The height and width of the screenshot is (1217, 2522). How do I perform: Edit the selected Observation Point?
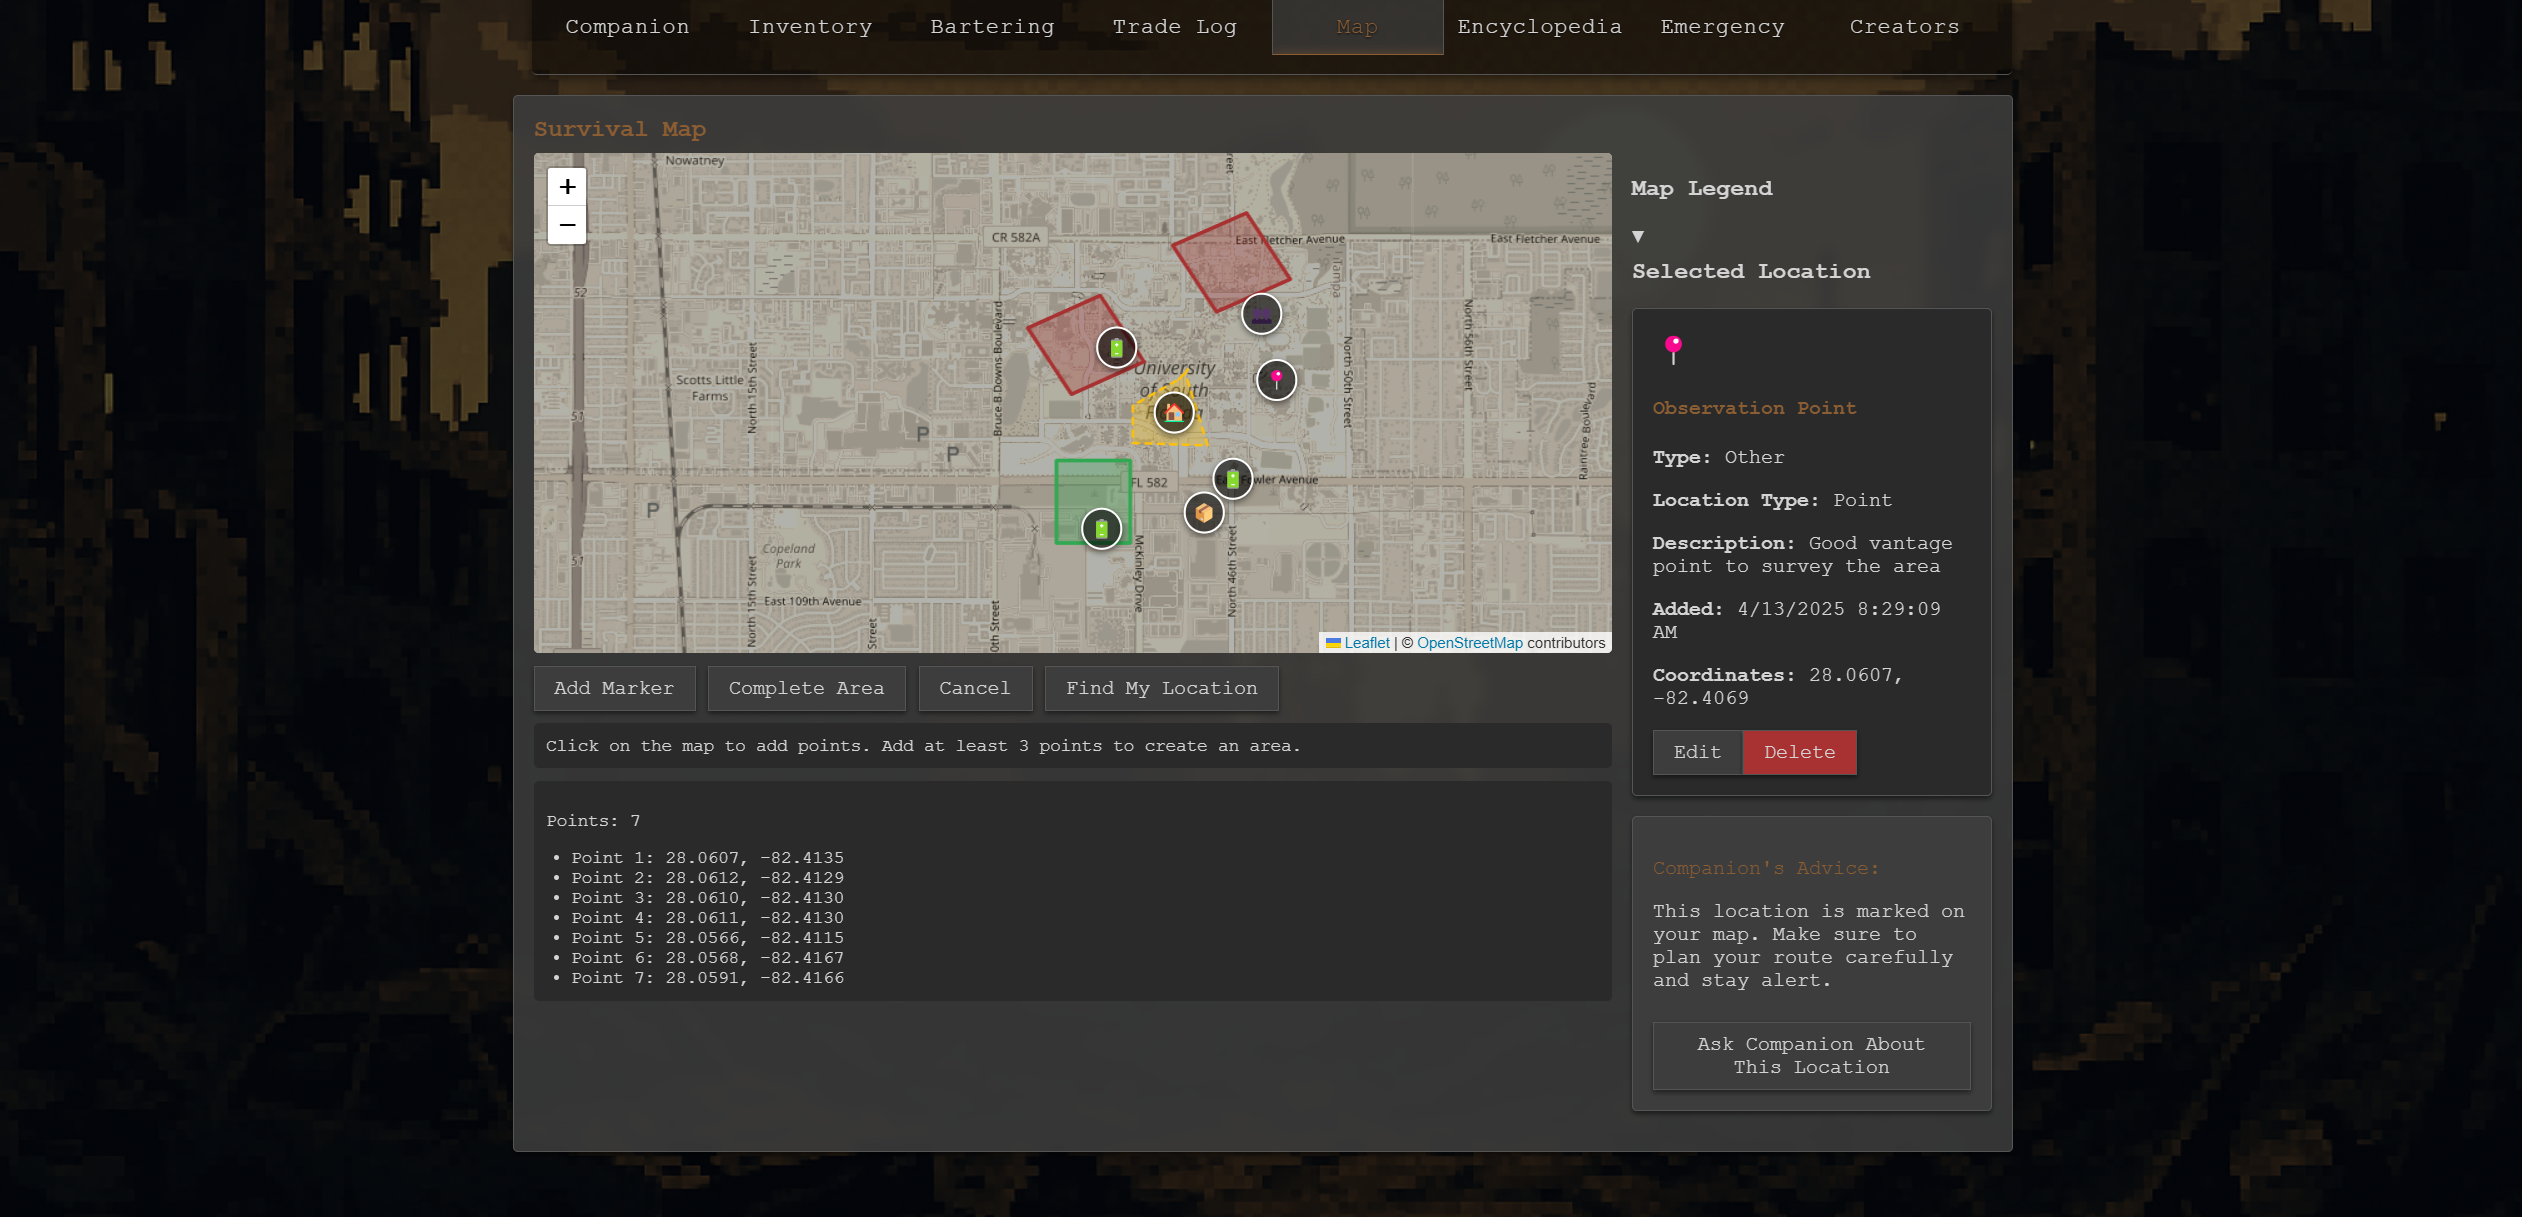(x=1697, y=752)
